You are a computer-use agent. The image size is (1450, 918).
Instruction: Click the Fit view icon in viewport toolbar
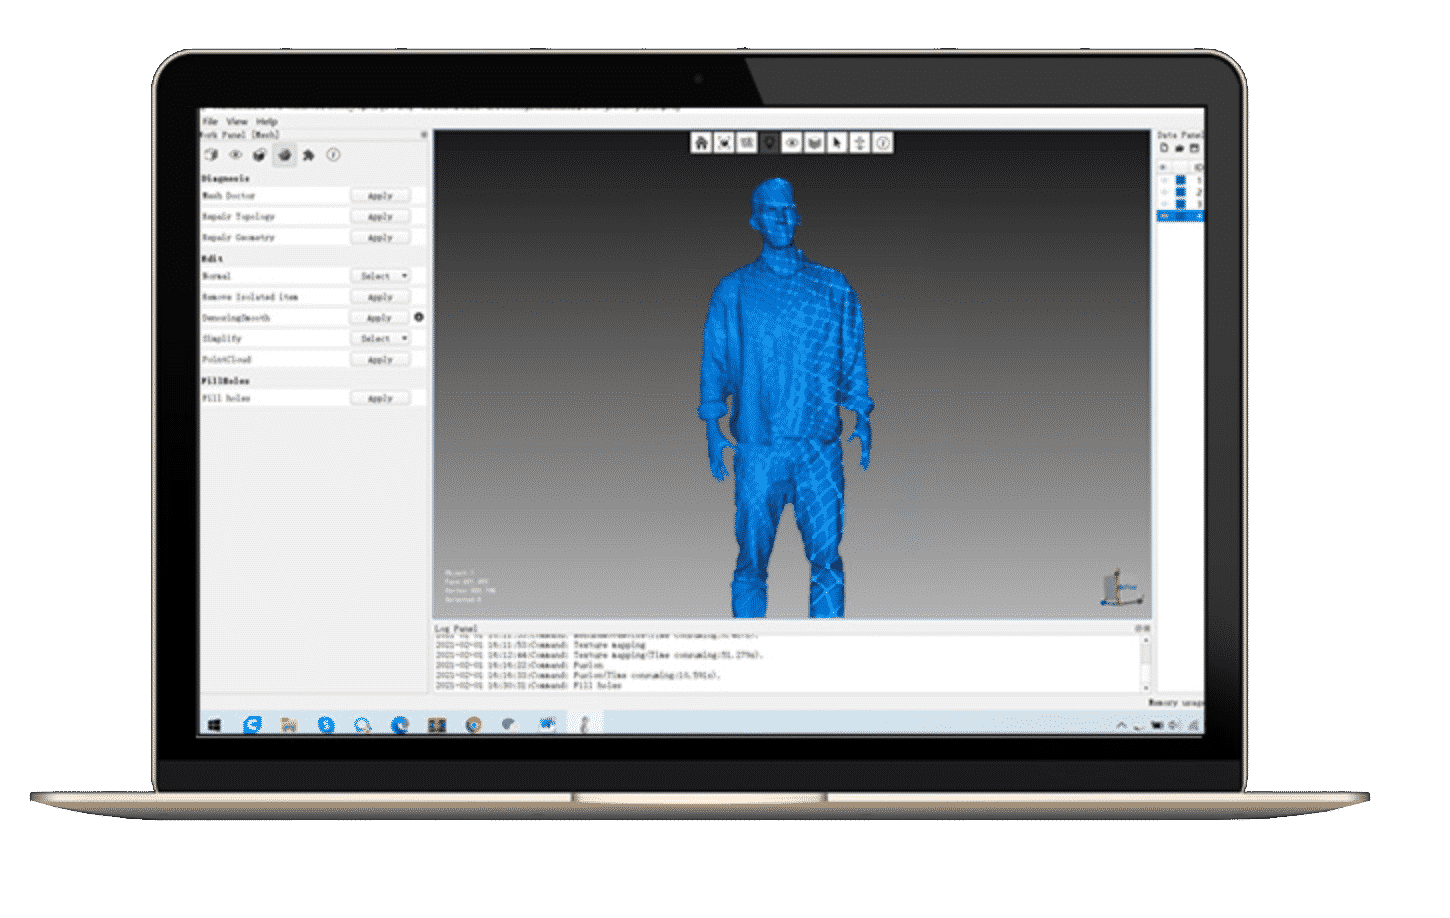click(x=722, y=142)
